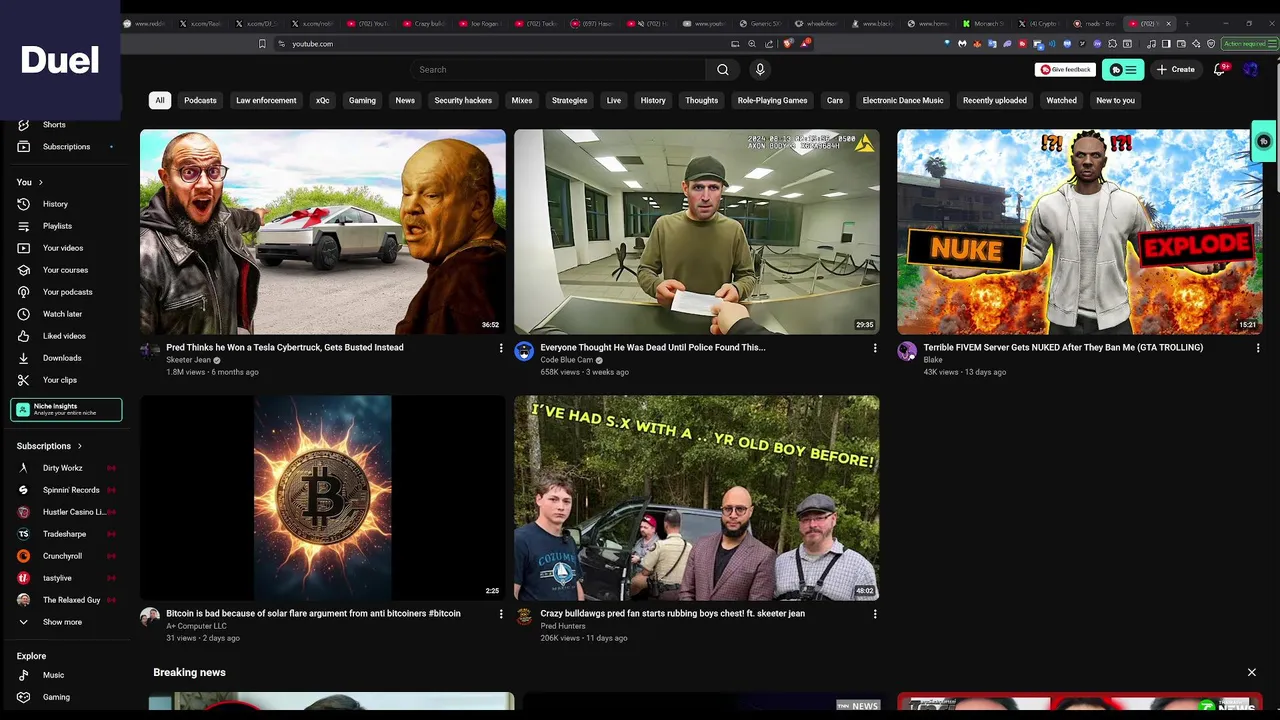Open options menu for Bitcoin solar flare video
The height and width of the screenshot is (720, 1280).
coord(501,614)
